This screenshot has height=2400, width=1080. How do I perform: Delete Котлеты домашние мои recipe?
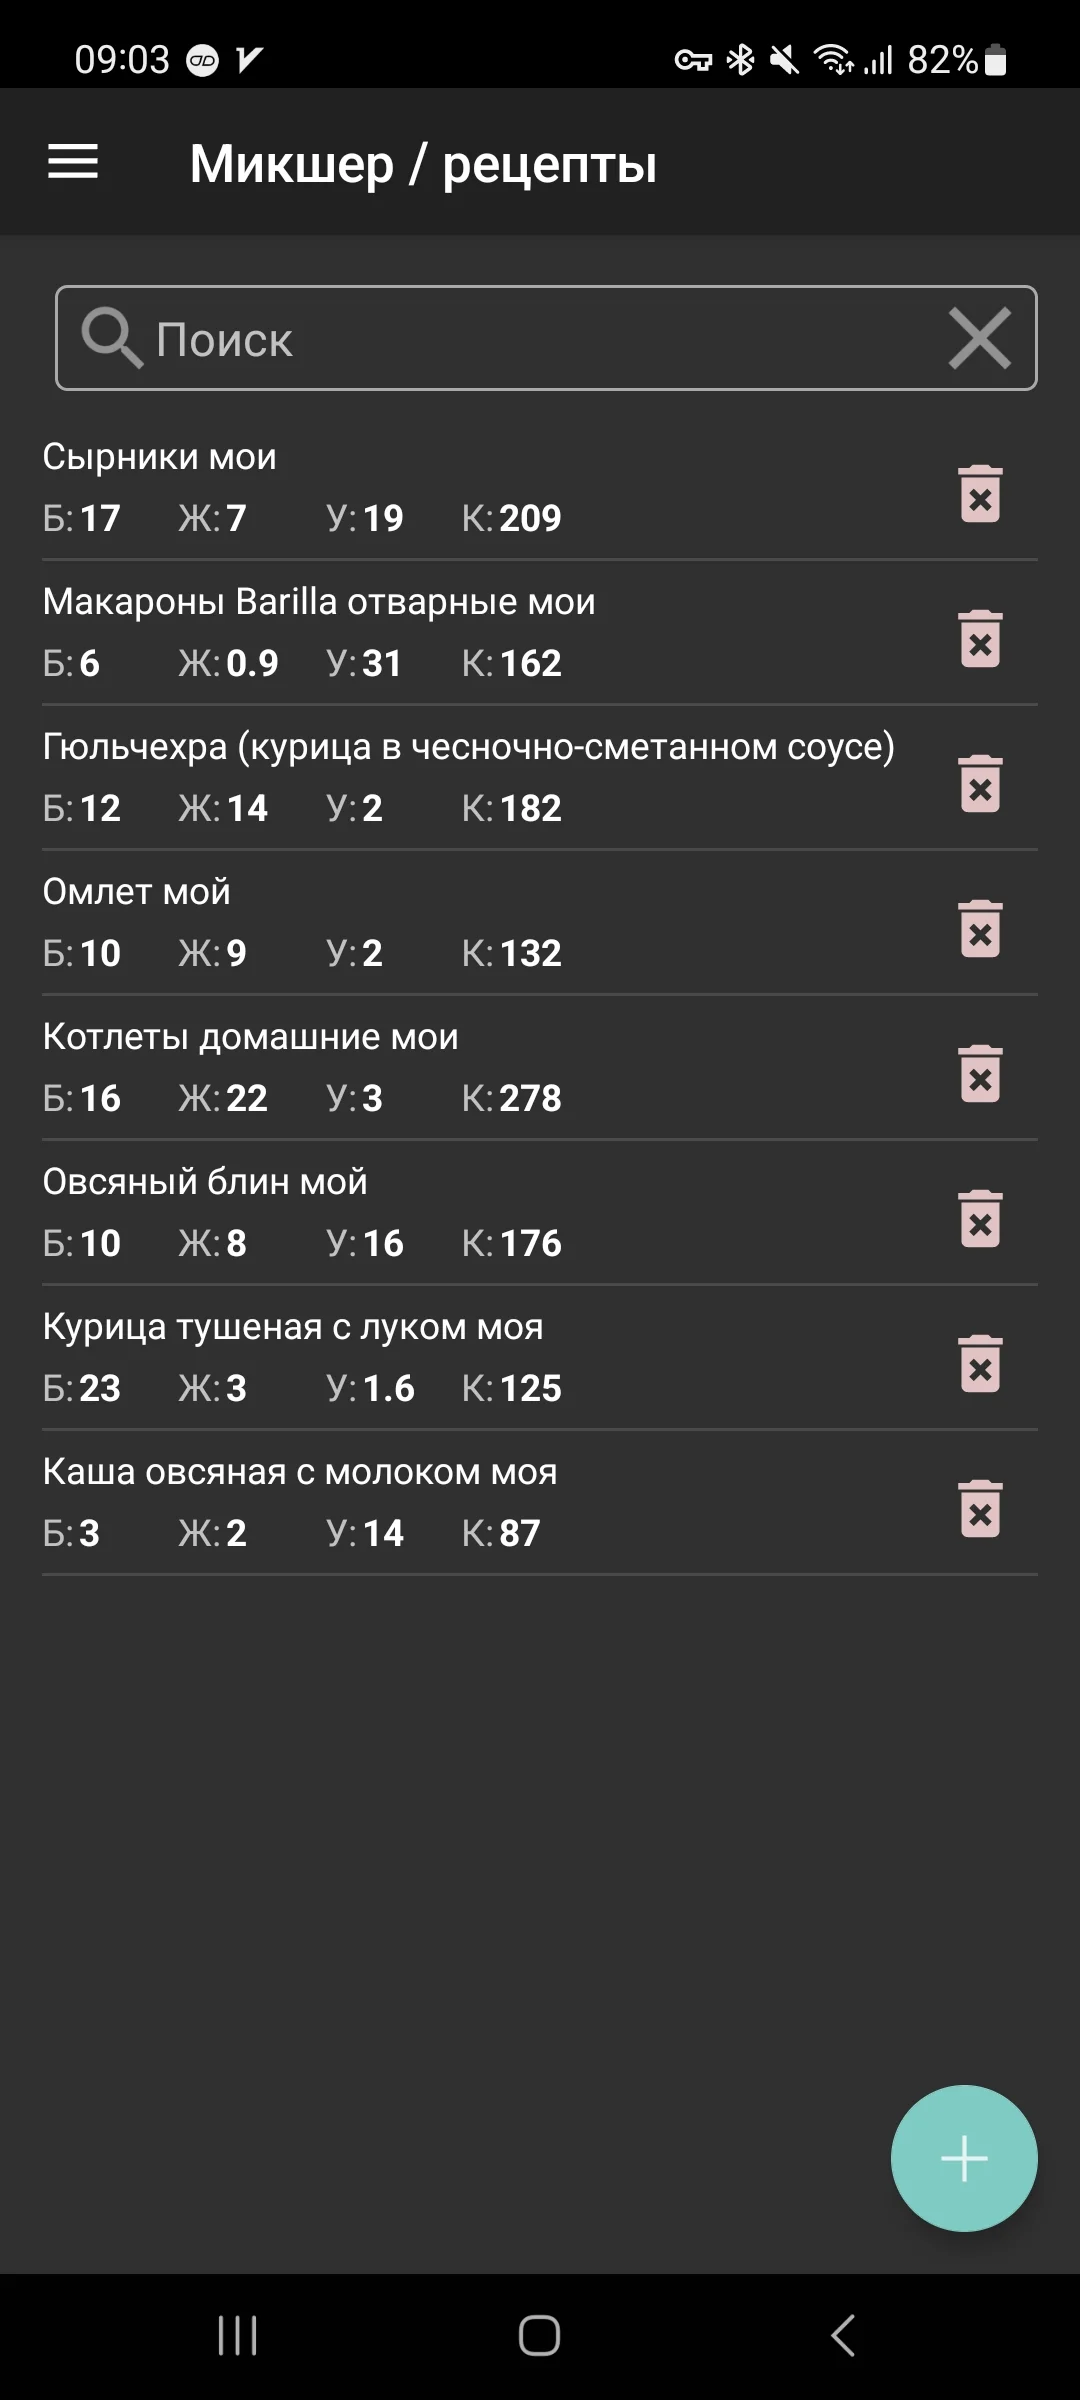coord(980,1074)
